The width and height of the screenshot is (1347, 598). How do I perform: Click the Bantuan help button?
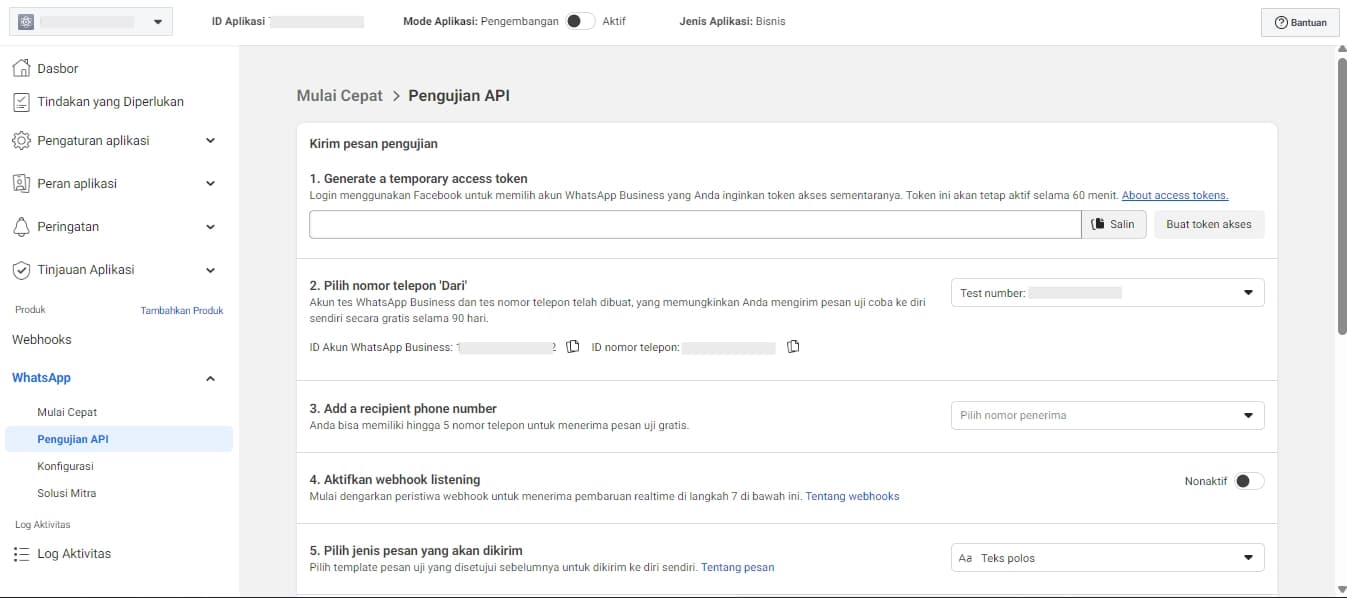pos(1300,23)
